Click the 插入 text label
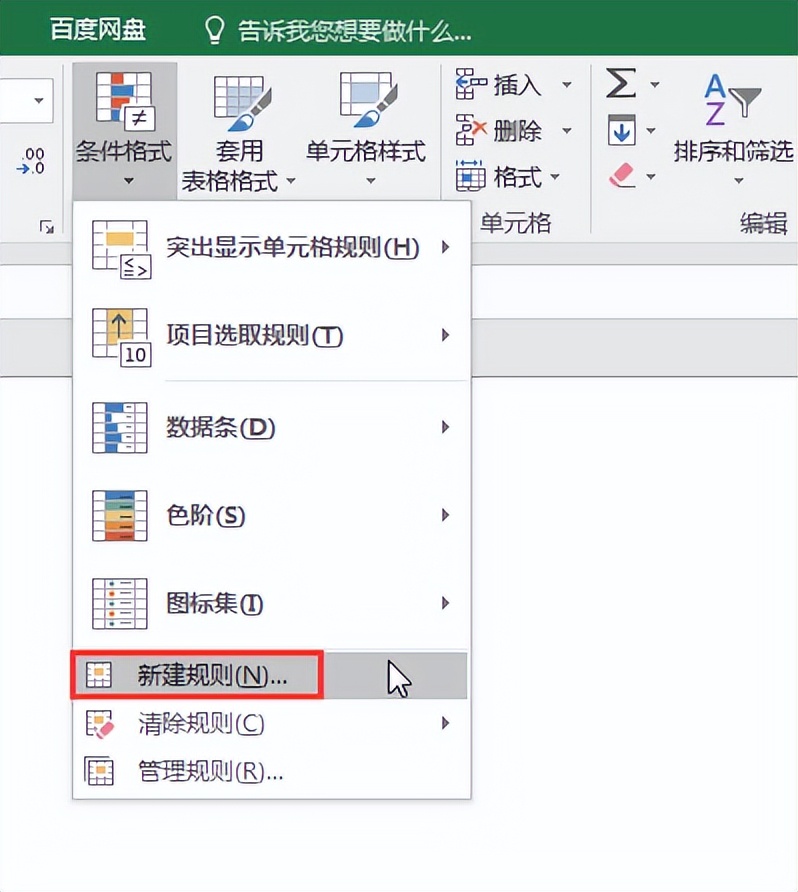Viewport: 798px width, 892px height. (516, 85)
